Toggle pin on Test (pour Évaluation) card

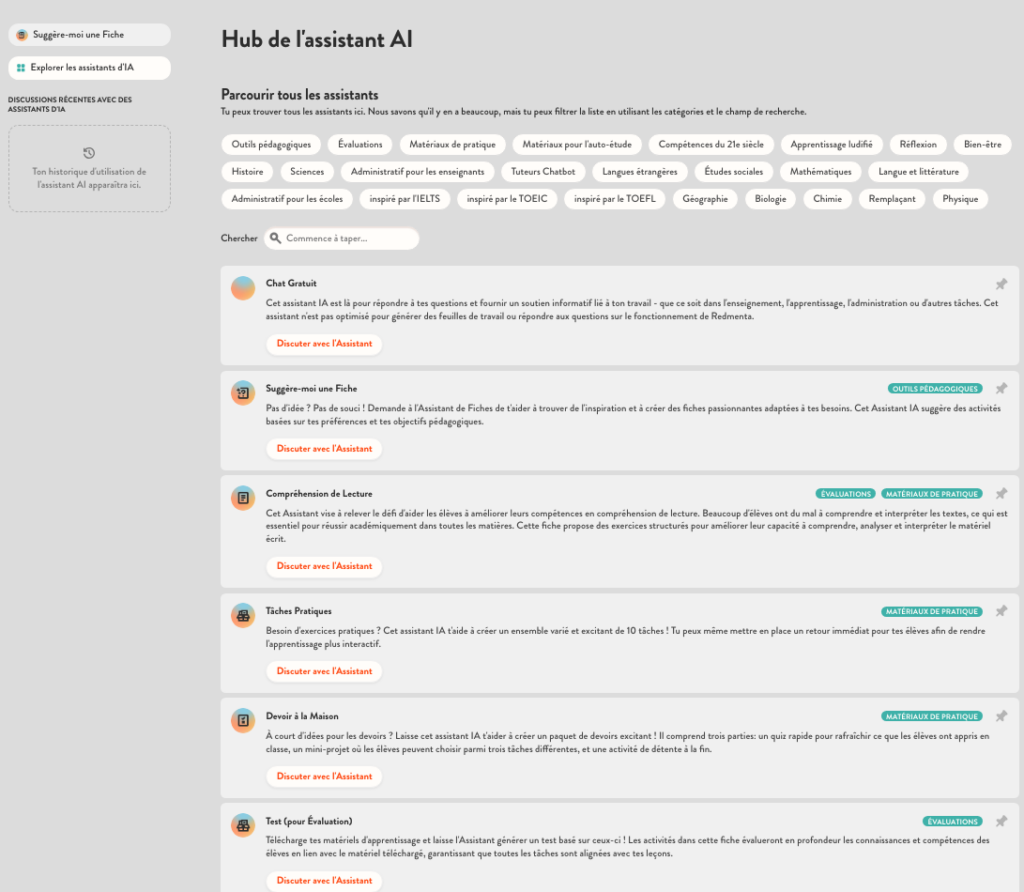(x=1001, y=821)
